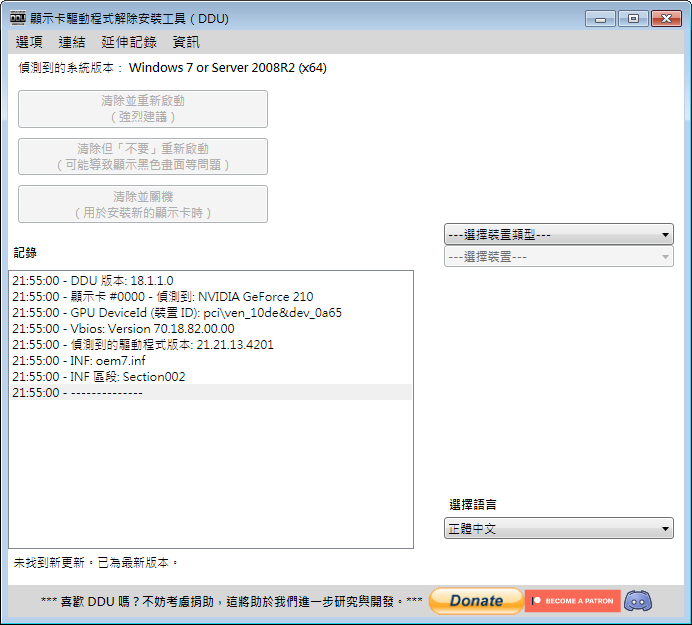Maximize the DDU window
Screen dimensions: 692x625
[633, 19]
